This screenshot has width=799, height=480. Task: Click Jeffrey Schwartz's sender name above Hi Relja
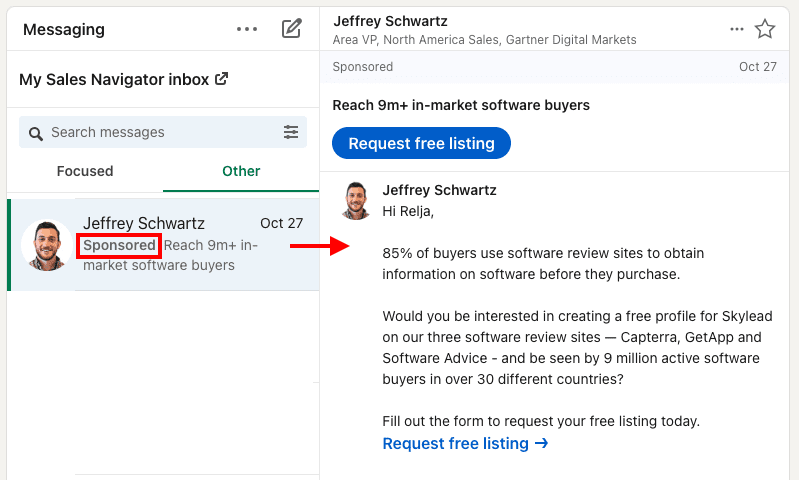point(439,190)
